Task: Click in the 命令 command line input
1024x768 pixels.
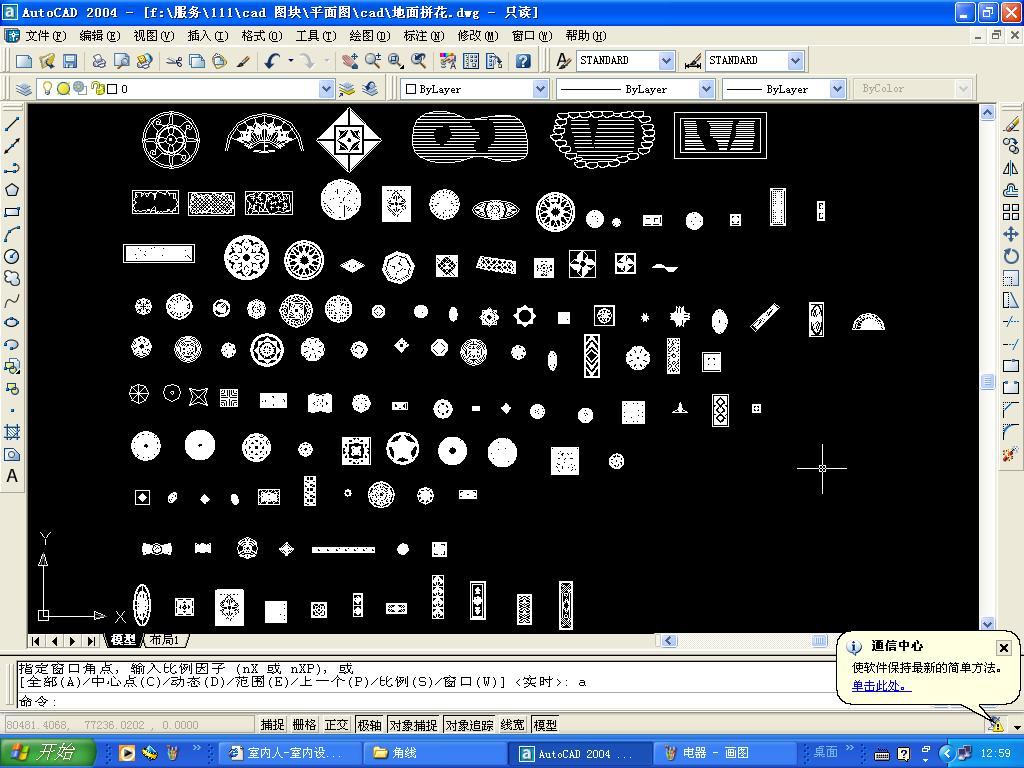Action: [x=400, y=701]
